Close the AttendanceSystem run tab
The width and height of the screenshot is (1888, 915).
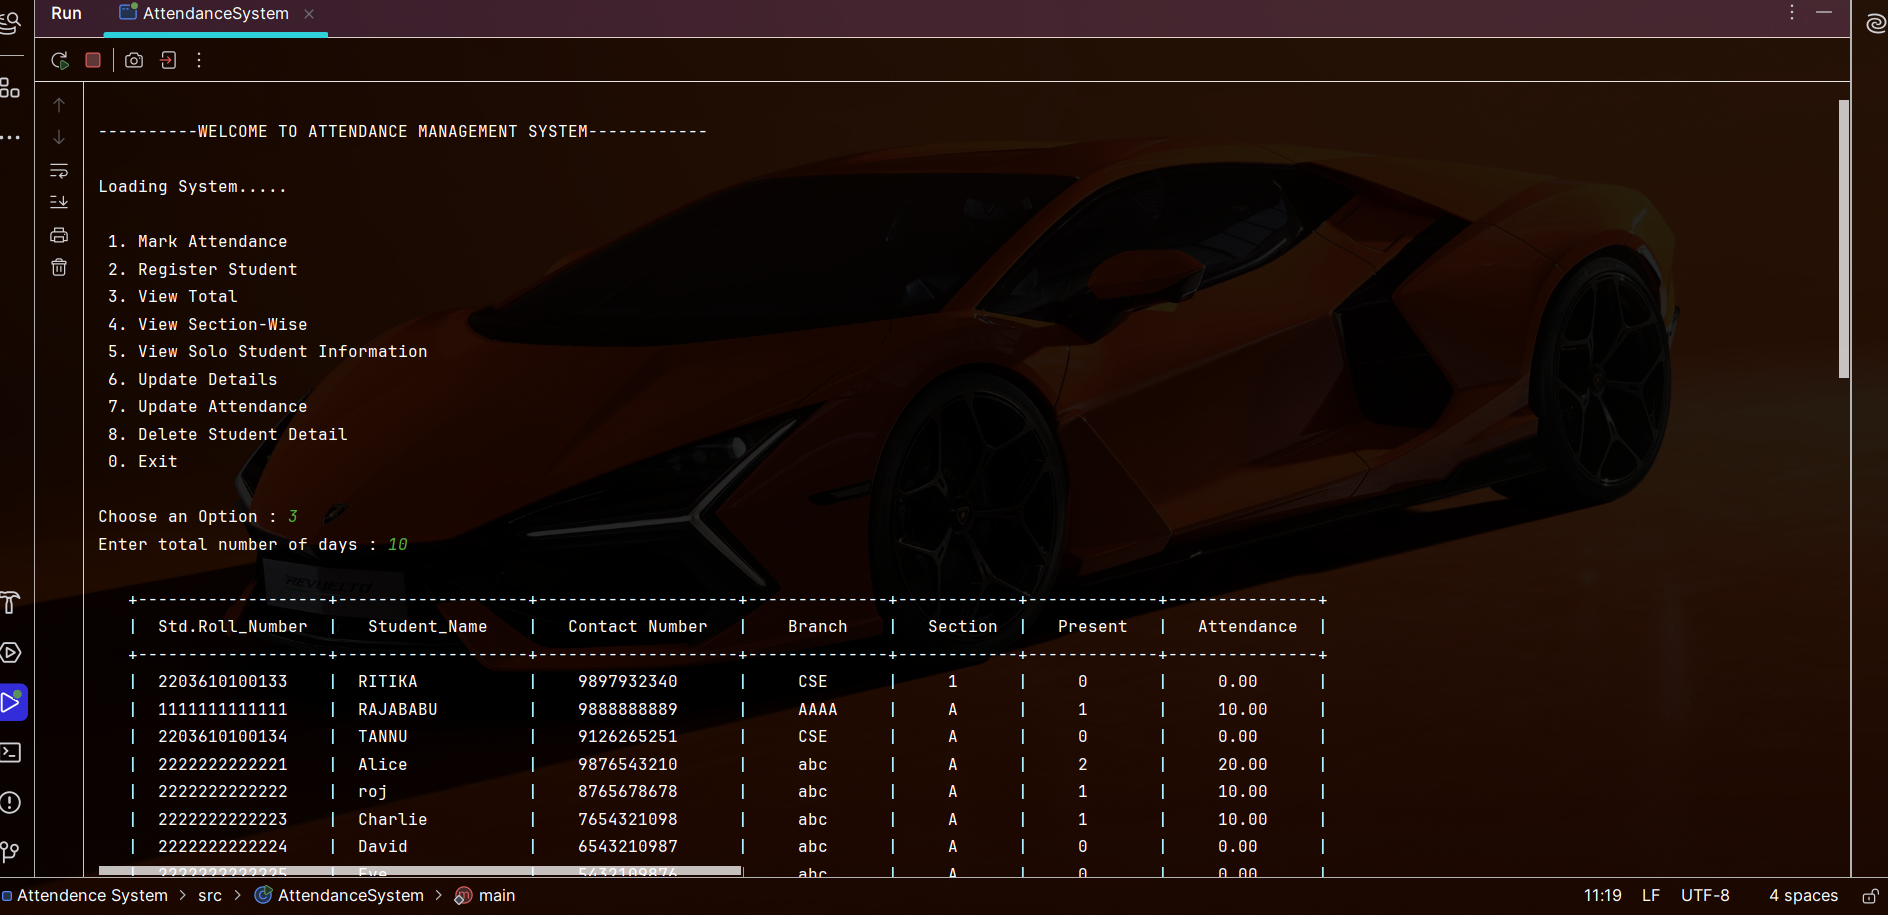pos(309,14)
